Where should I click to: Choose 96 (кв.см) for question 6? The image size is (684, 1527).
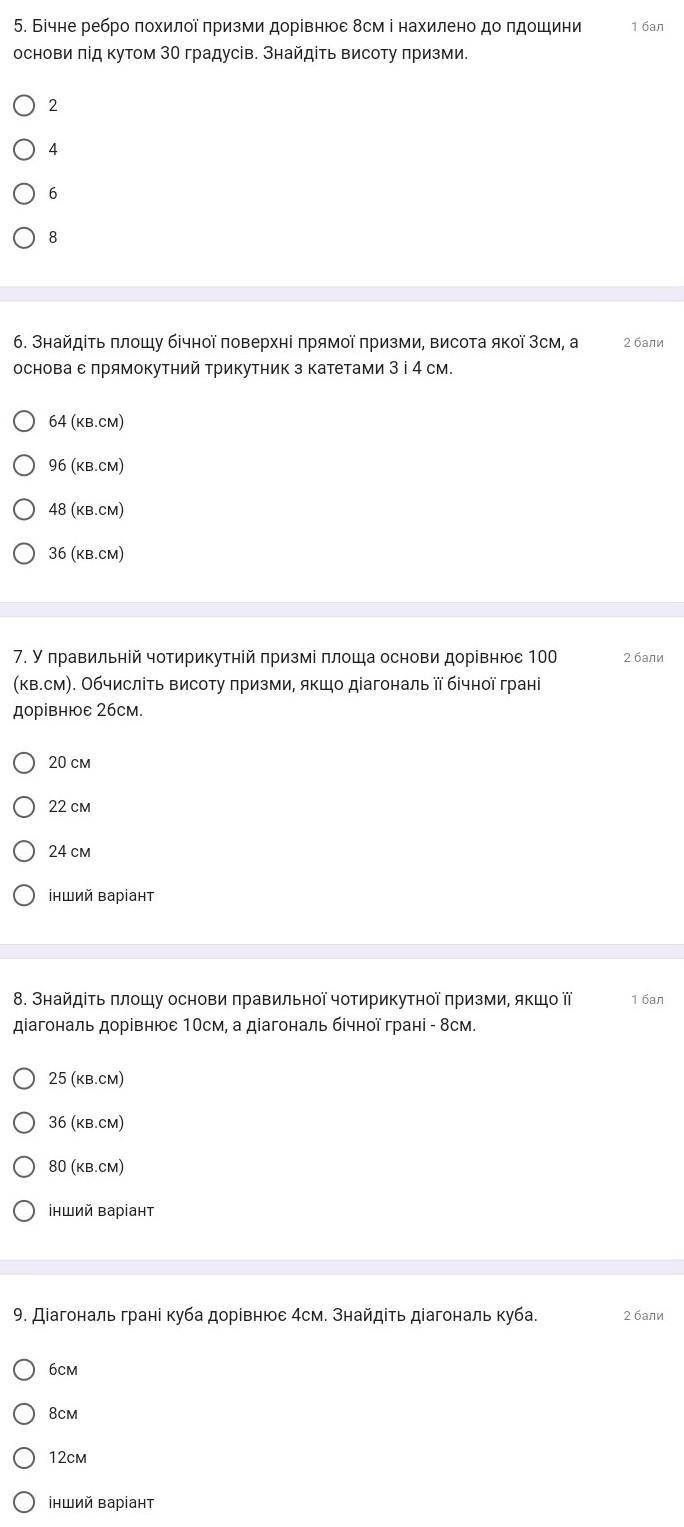(24, 465)
